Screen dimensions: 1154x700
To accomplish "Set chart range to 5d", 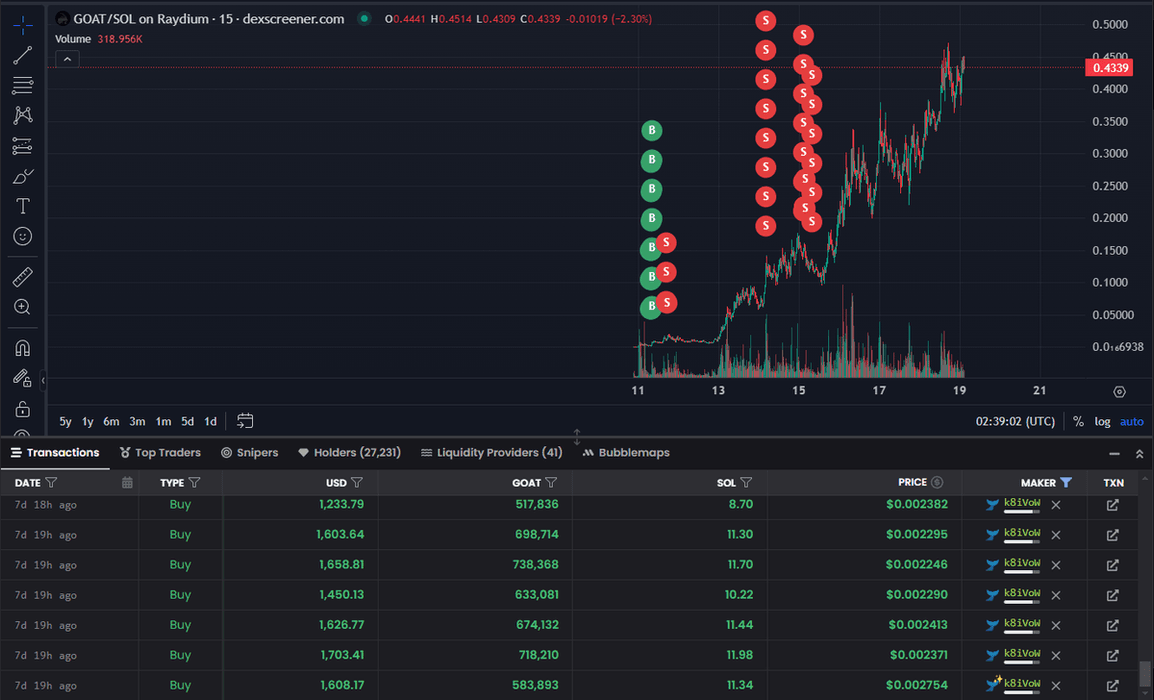I will coord(187,421).
